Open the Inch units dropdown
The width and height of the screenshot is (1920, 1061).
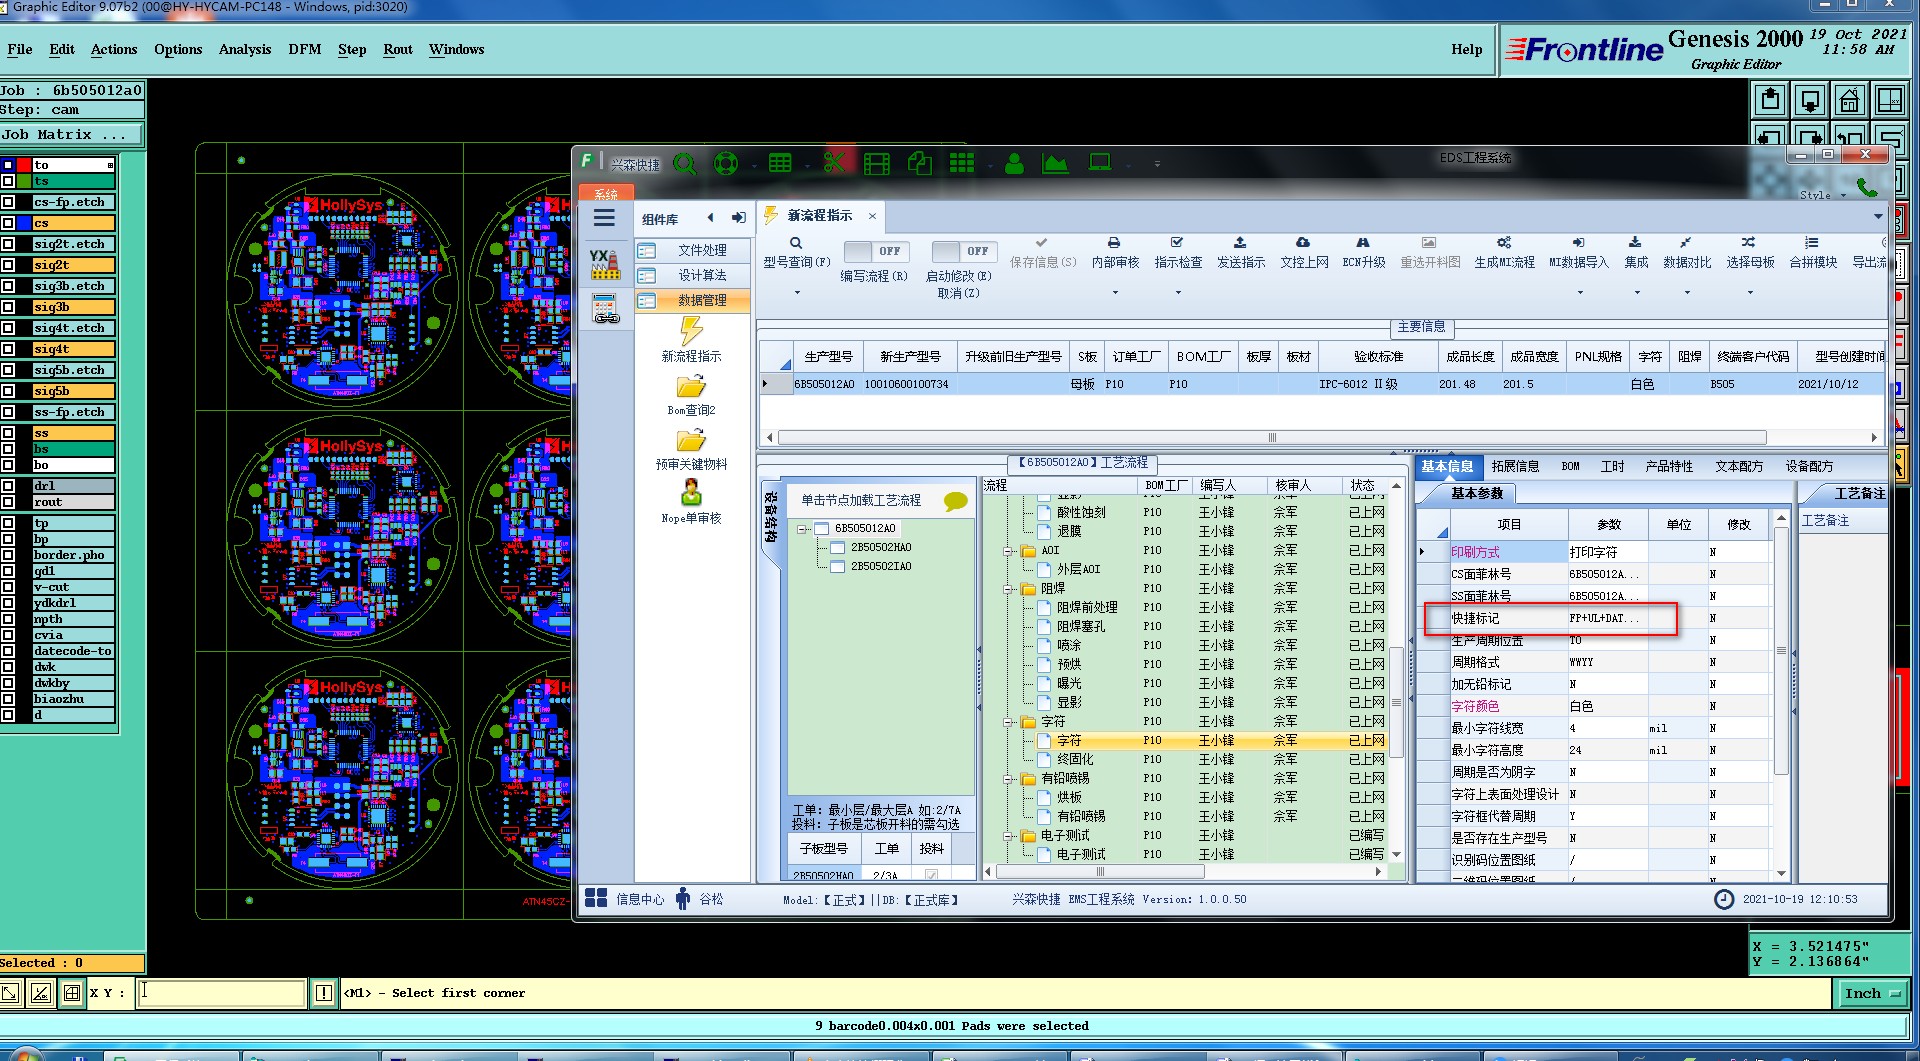pos(1872,993)
